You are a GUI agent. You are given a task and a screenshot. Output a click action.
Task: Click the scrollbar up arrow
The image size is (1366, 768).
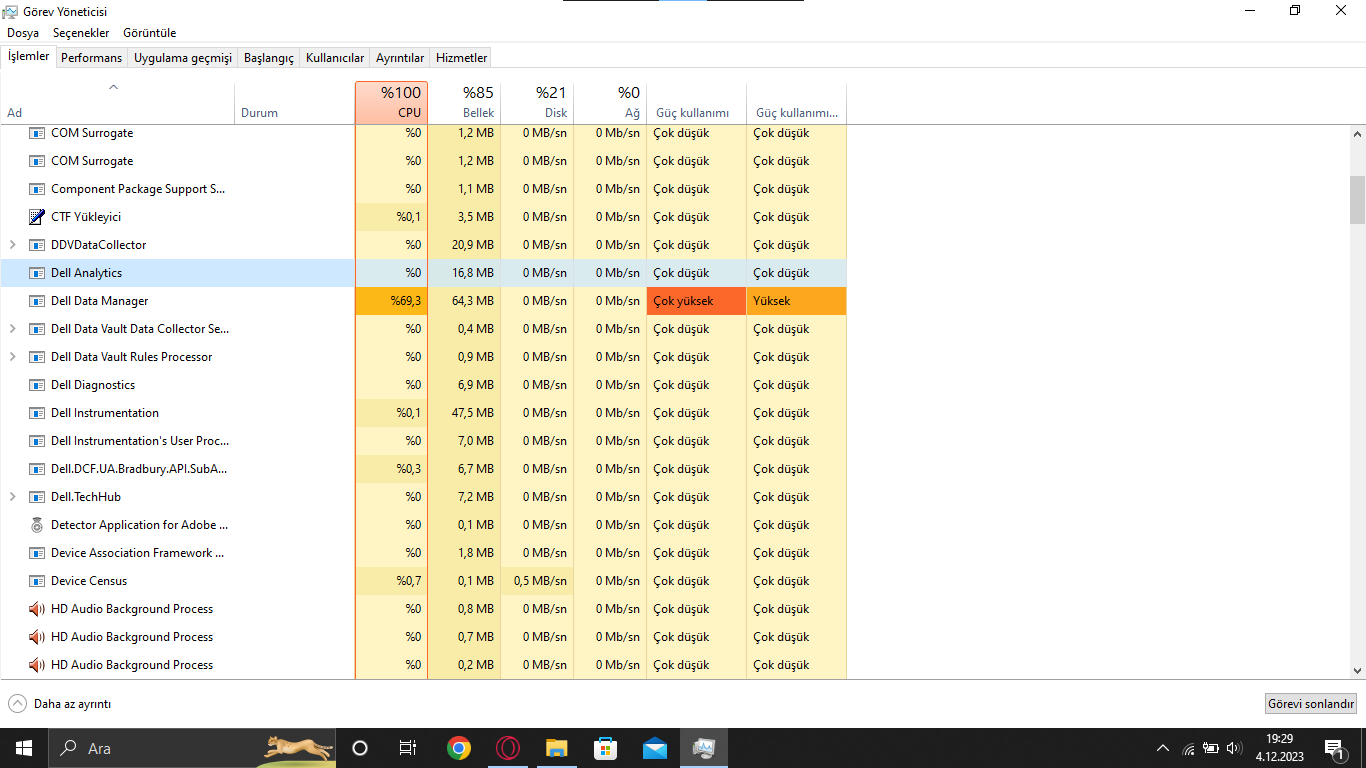1357,133
